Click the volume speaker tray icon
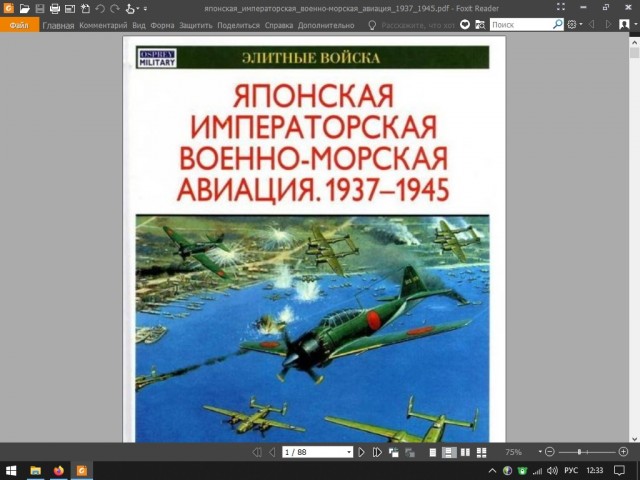The image size is (640, 480). [552, 471]
